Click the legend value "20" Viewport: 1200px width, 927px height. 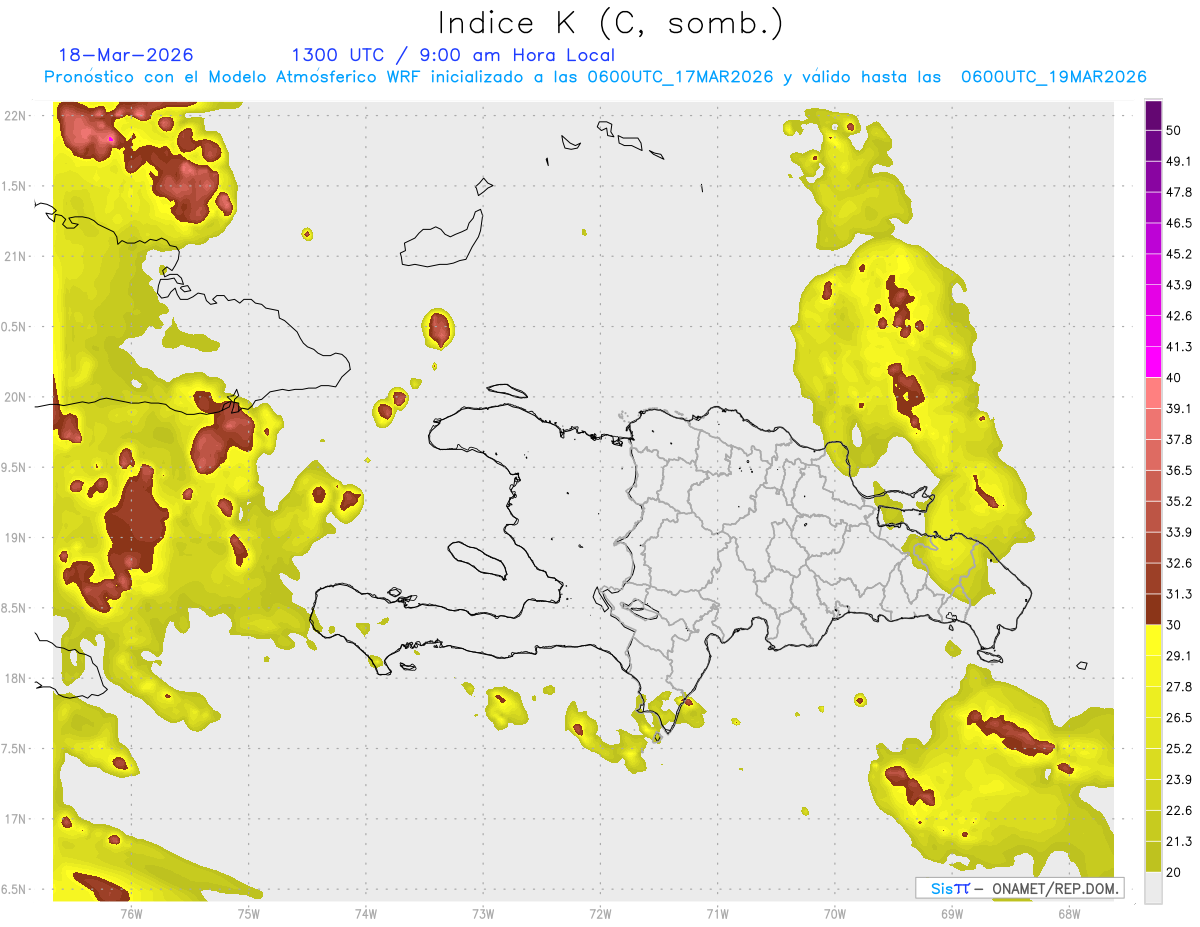(x=1175, y=872)
